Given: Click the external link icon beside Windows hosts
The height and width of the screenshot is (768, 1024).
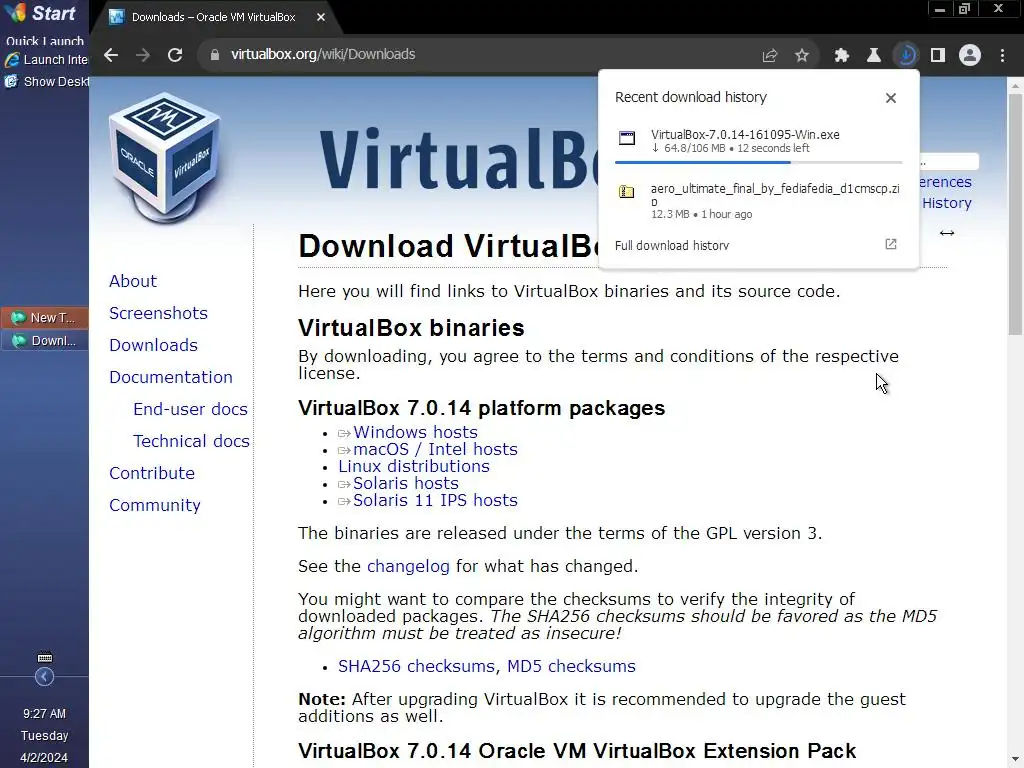Looking at the screenshot, I should click(345, 433).
